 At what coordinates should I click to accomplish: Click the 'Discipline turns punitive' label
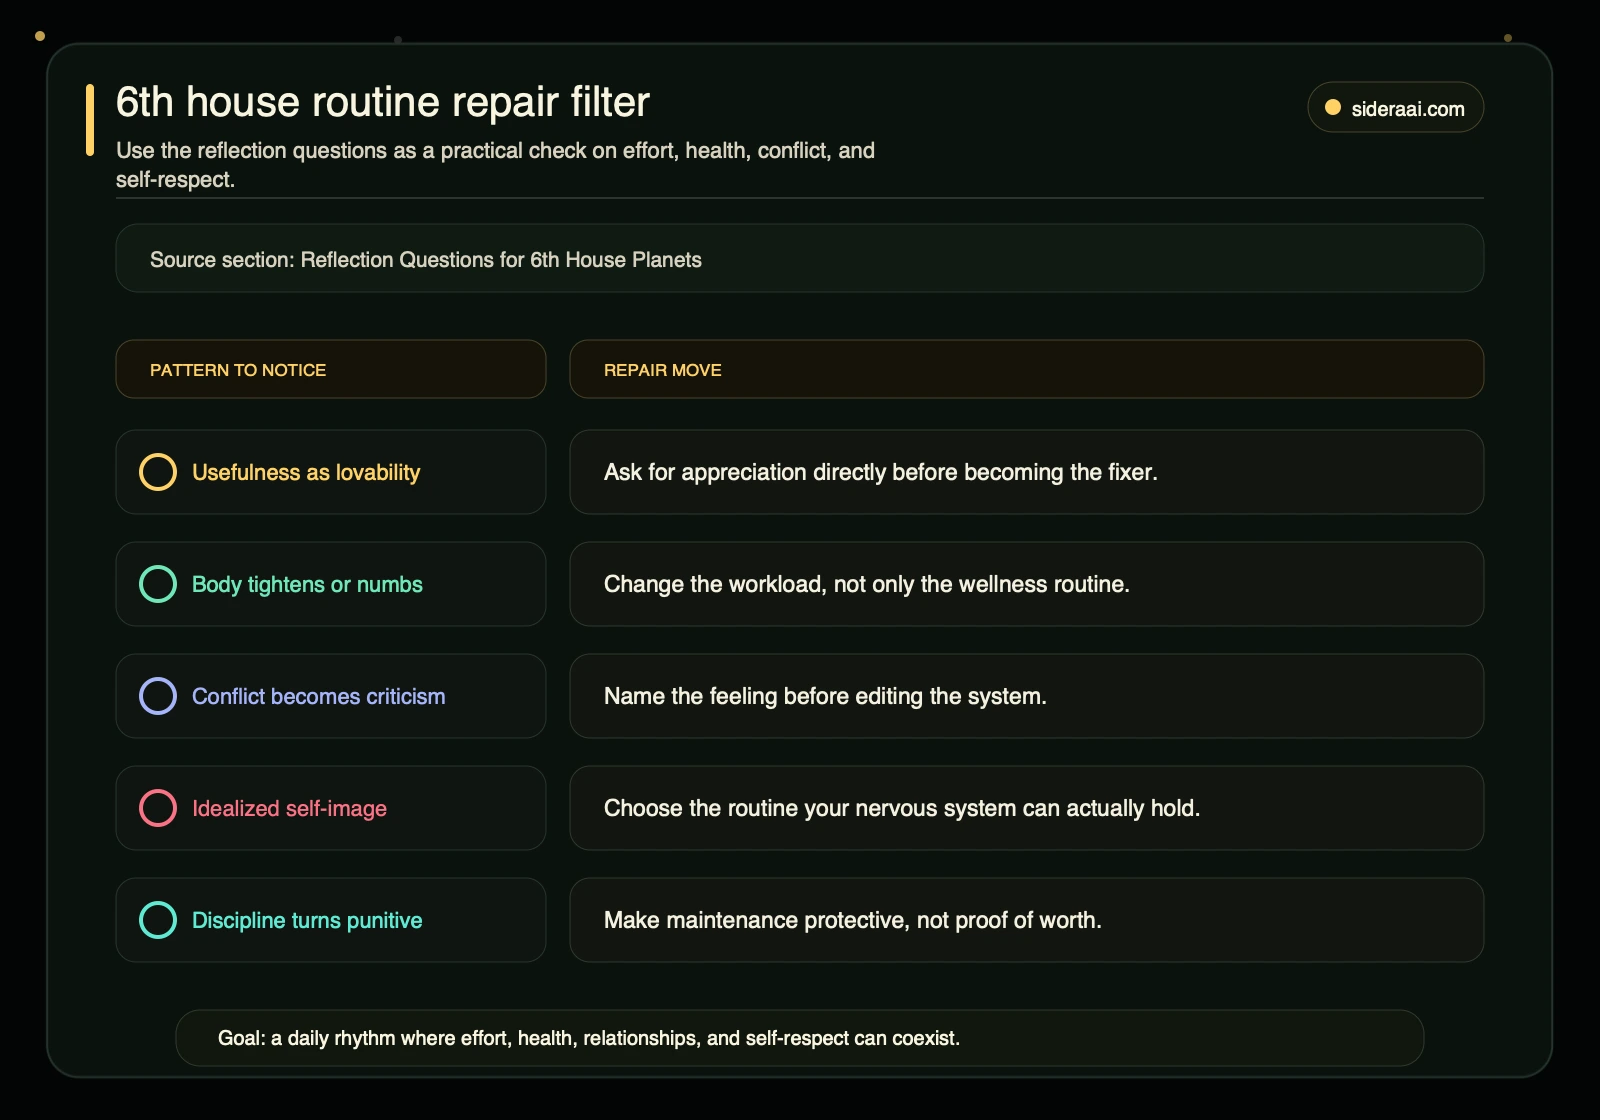point(307,920)
